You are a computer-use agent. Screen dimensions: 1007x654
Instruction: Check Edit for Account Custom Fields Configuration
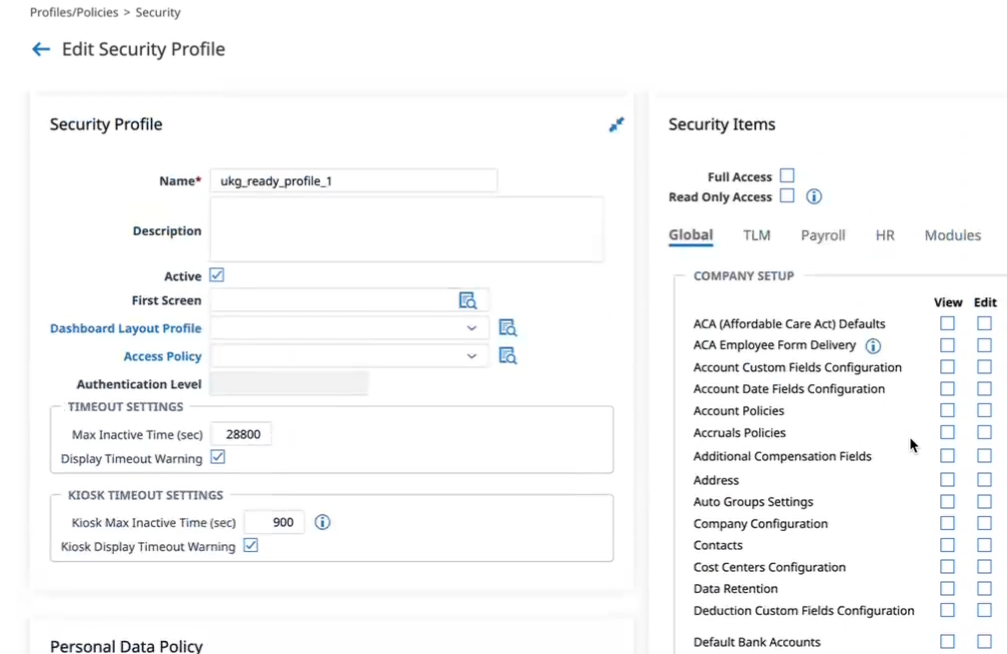coord(985,367)
